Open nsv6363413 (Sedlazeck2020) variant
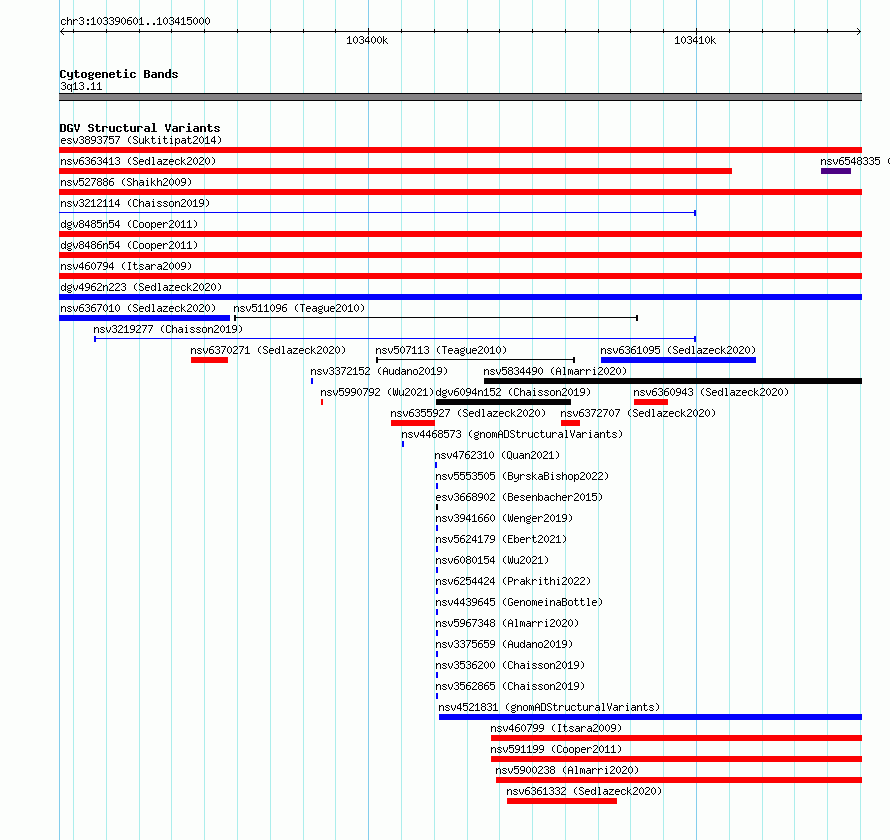The height and width of the screenshot is (840, 890). 138,161
